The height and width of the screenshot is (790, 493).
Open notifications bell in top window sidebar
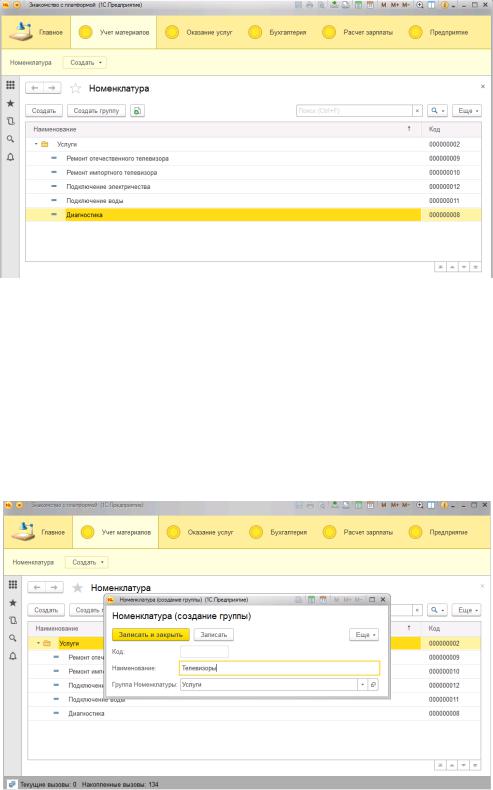click(x=10, y=157)
